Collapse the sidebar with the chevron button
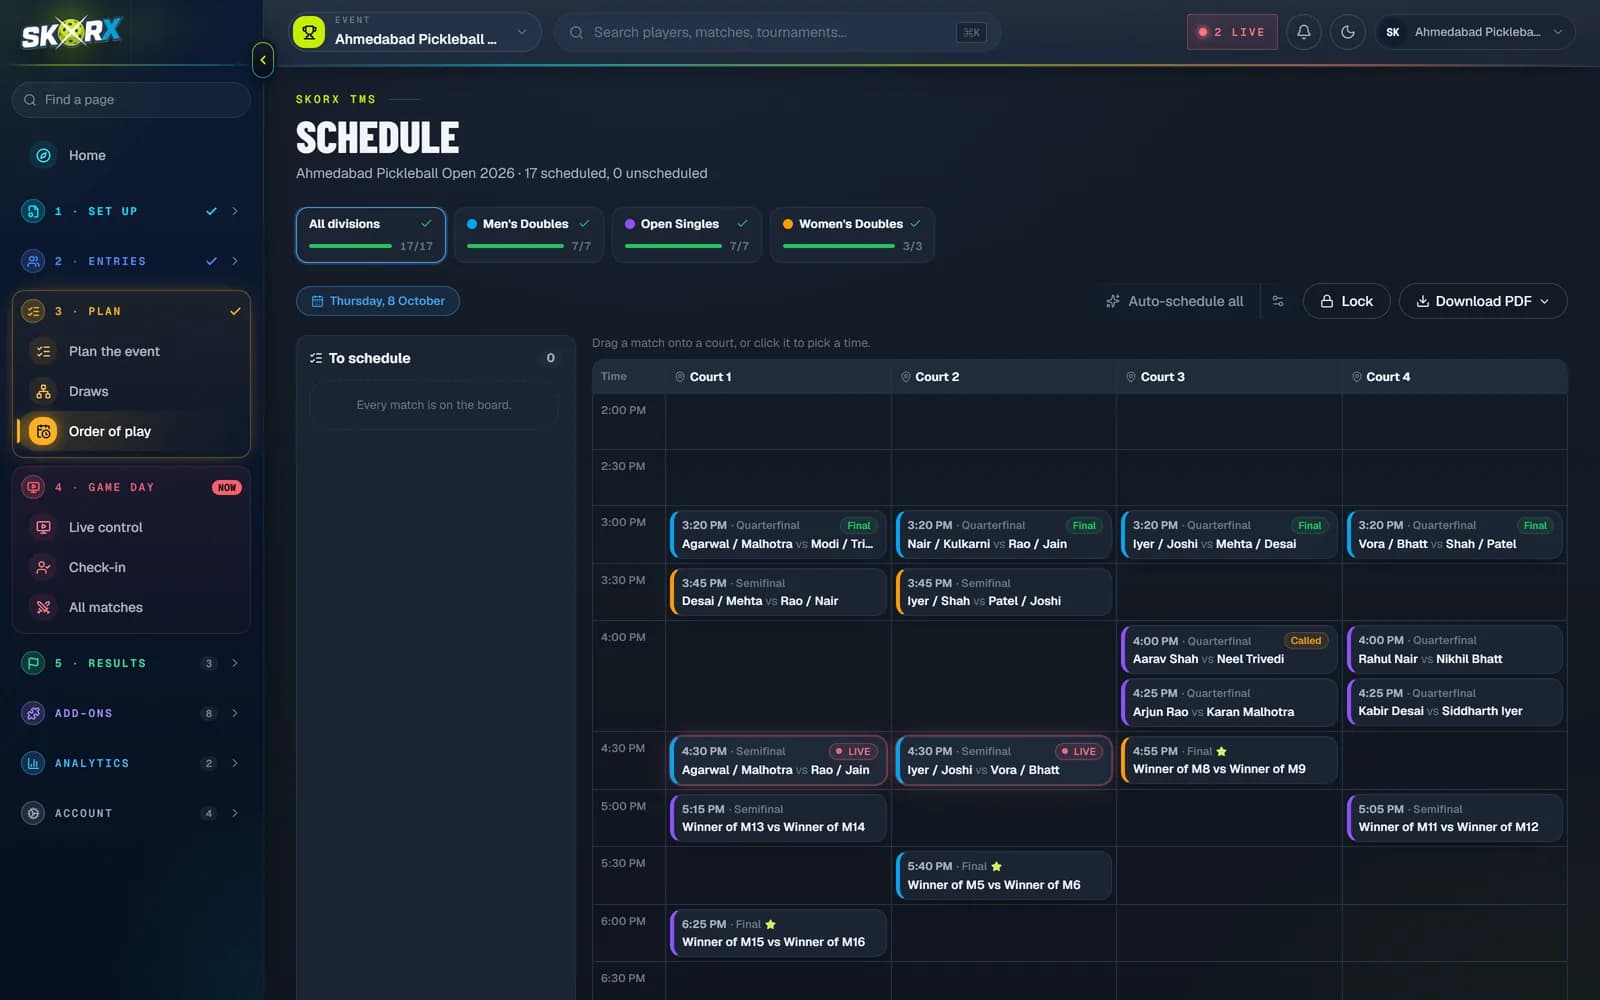This screenshot has height=1000, width=1600. pos(263,60)
